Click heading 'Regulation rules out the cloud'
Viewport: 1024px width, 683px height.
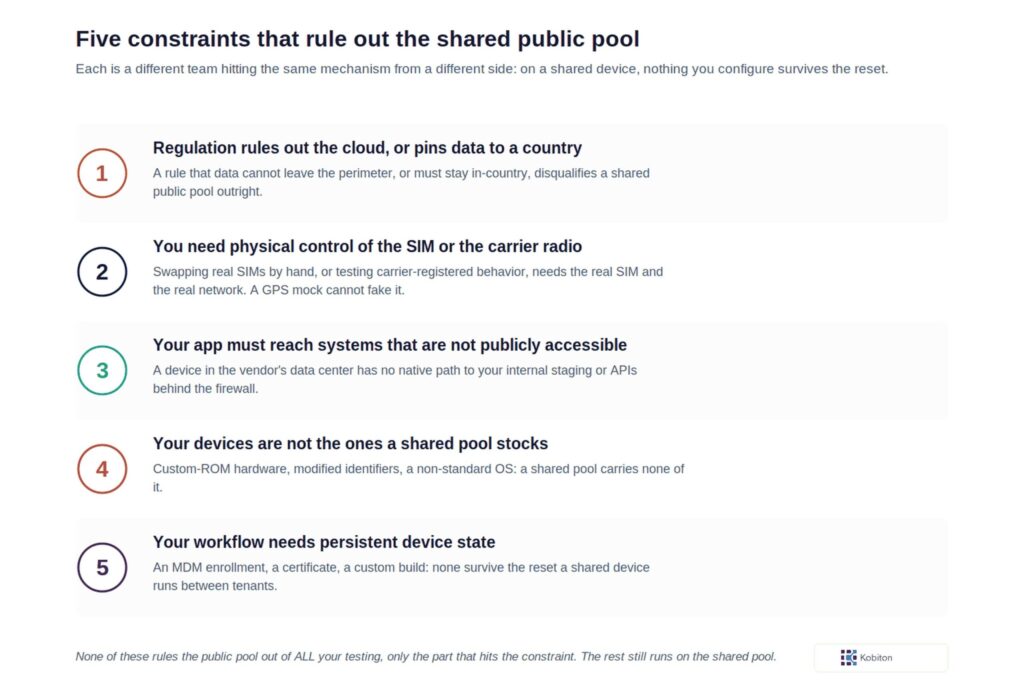367,148
